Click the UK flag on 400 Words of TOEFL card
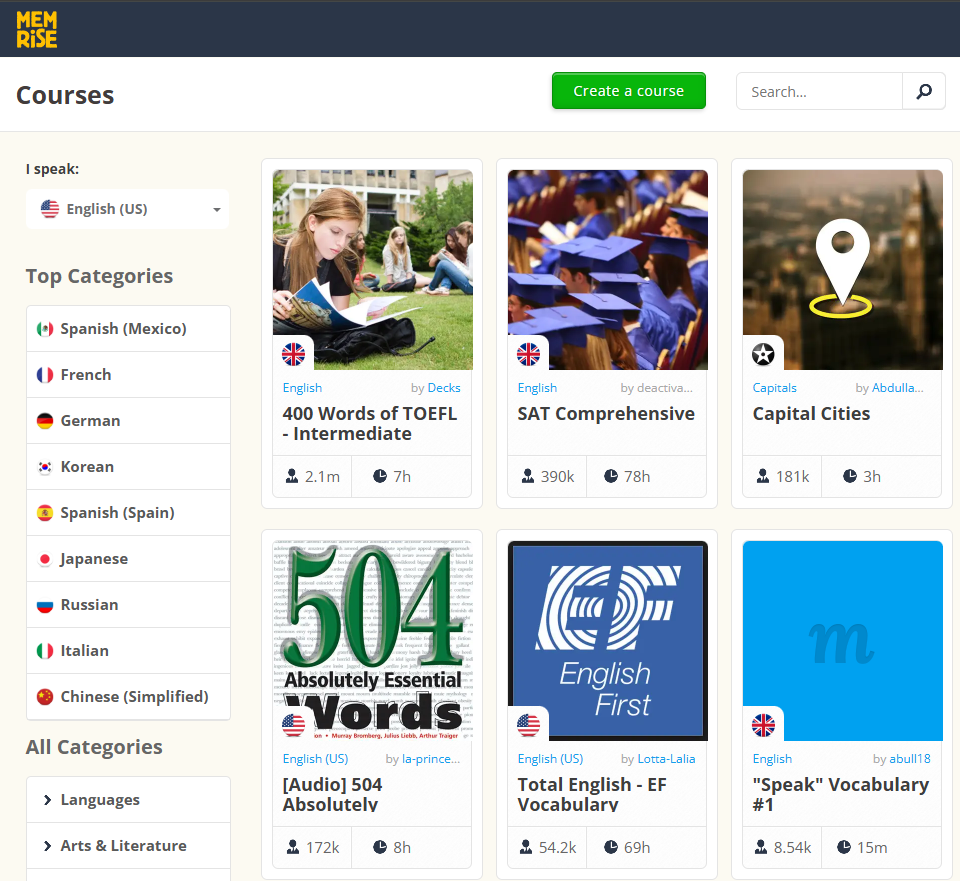 [293, 354]
